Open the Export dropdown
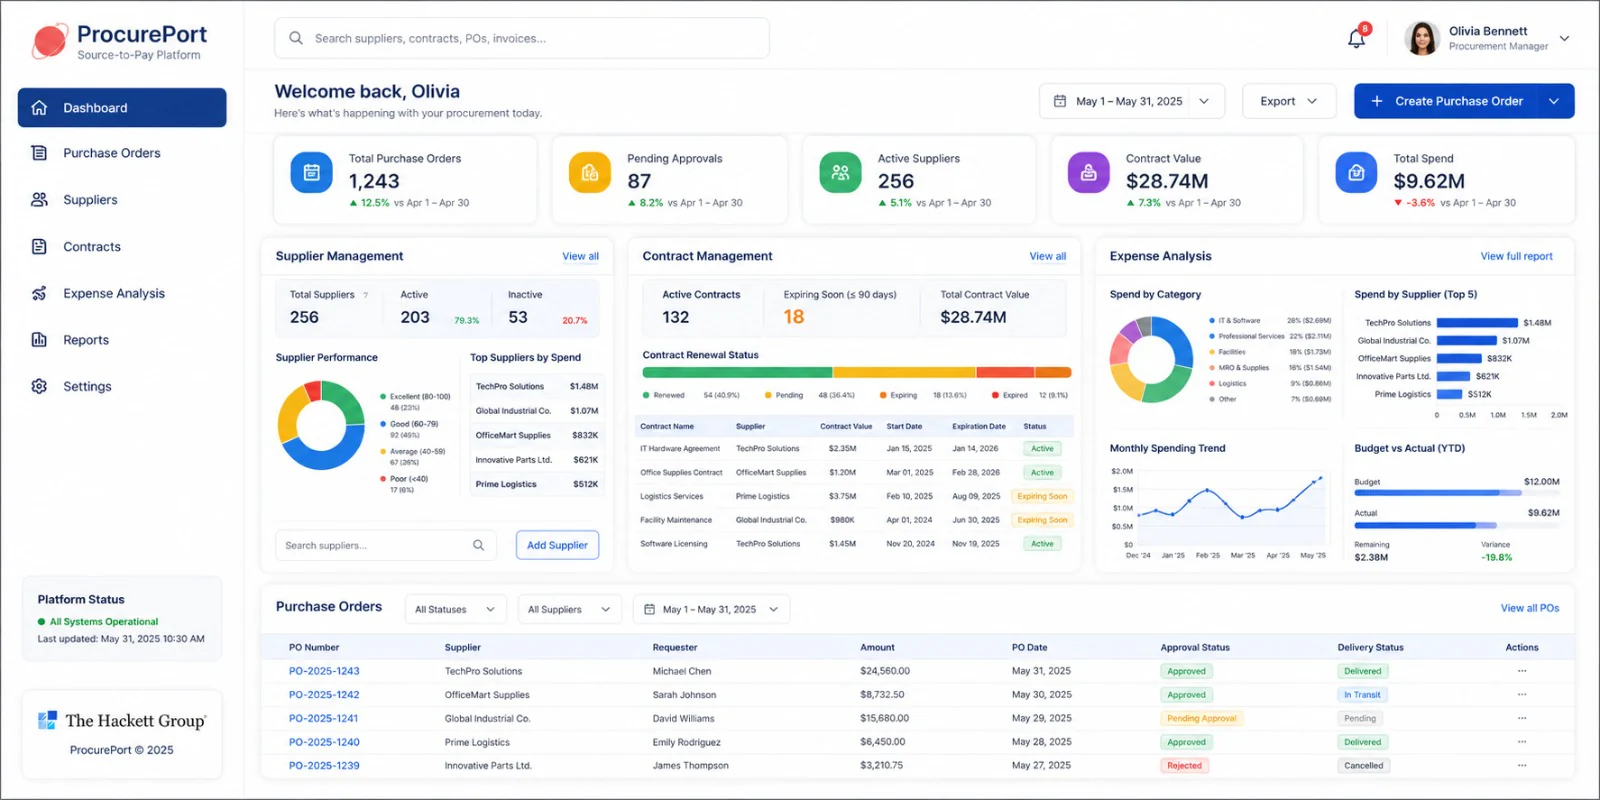The image size is (1600, 800). point(1289,101)
